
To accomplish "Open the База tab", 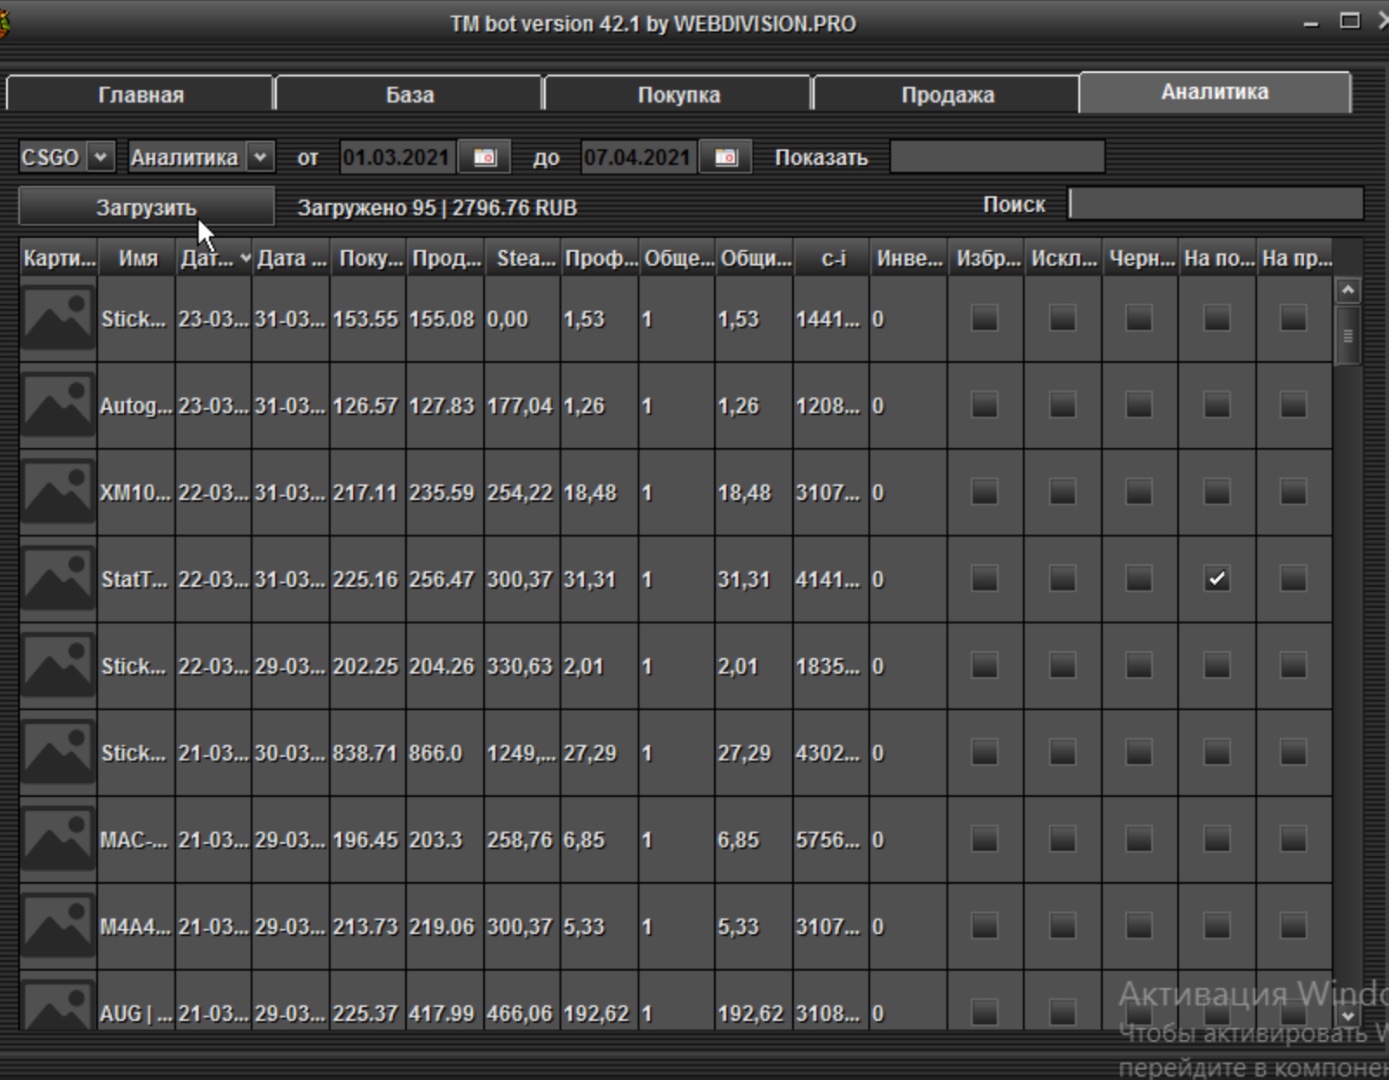I will (409, 95).
